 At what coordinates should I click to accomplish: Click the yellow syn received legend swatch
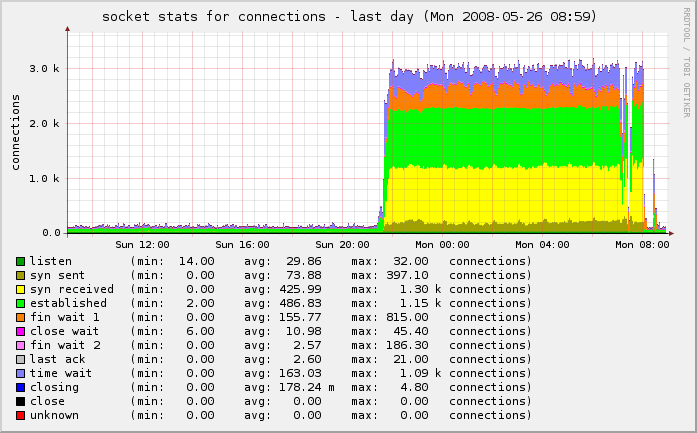[20, 289]
